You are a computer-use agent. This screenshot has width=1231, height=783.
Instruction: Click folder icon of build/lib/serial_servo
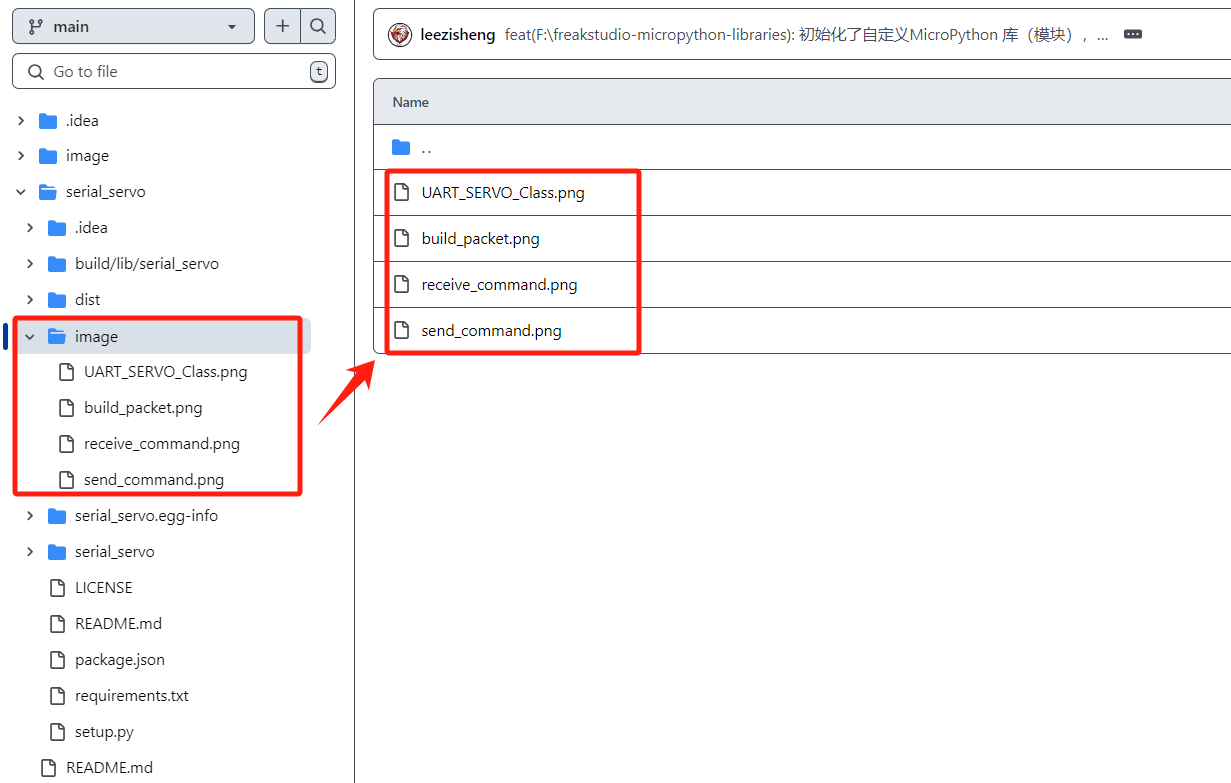[57, 264]
